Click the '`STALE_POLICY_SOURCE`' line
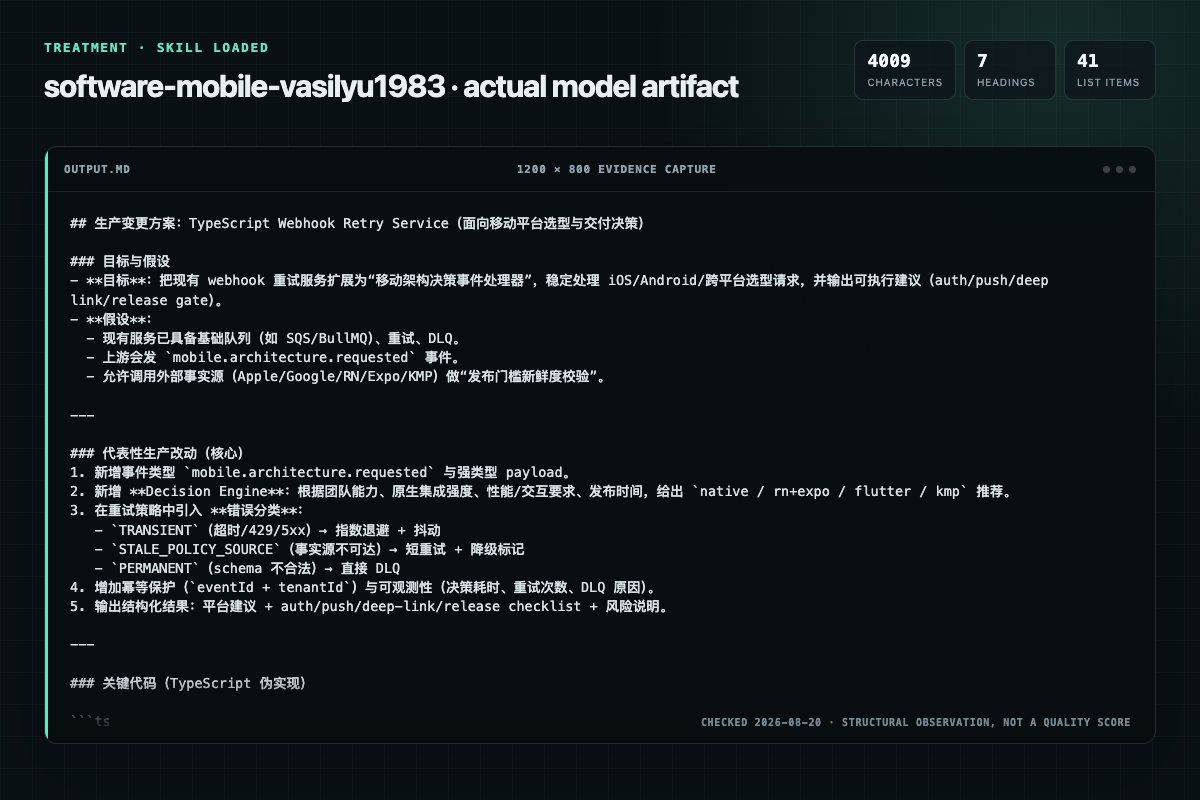 (309, 549)
